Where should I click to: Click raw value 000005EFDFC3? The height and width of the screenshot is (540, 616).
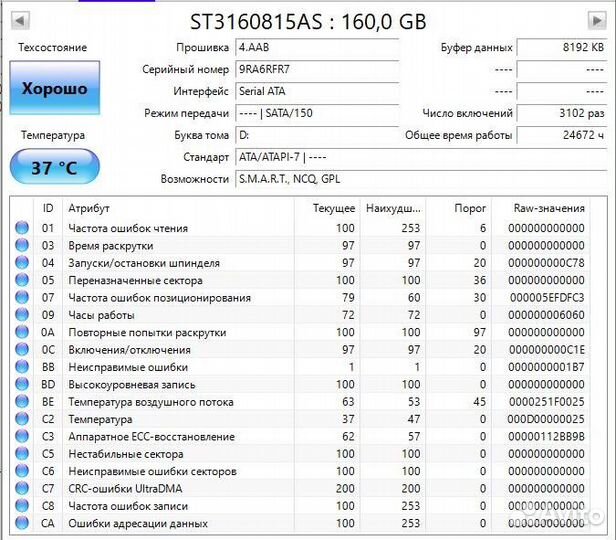click(x=547, y=297)
